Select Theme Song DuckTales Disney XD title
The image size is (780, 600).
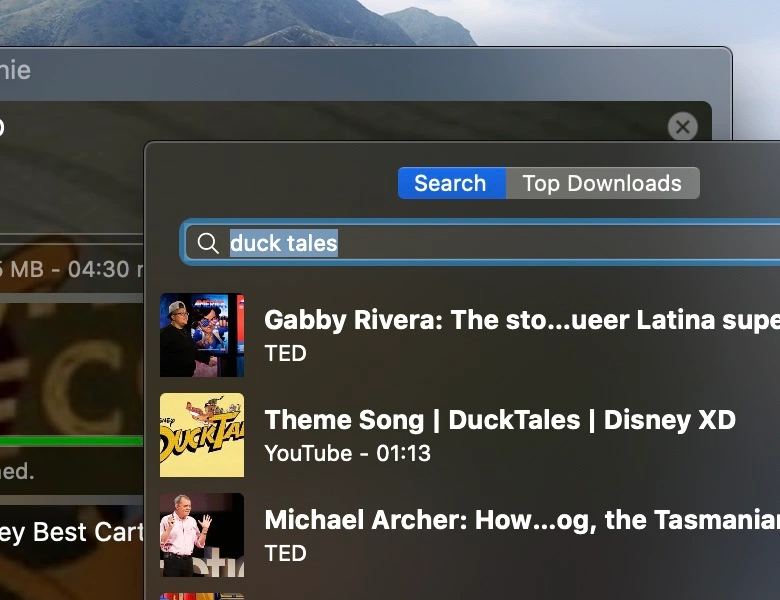(500, 420)
